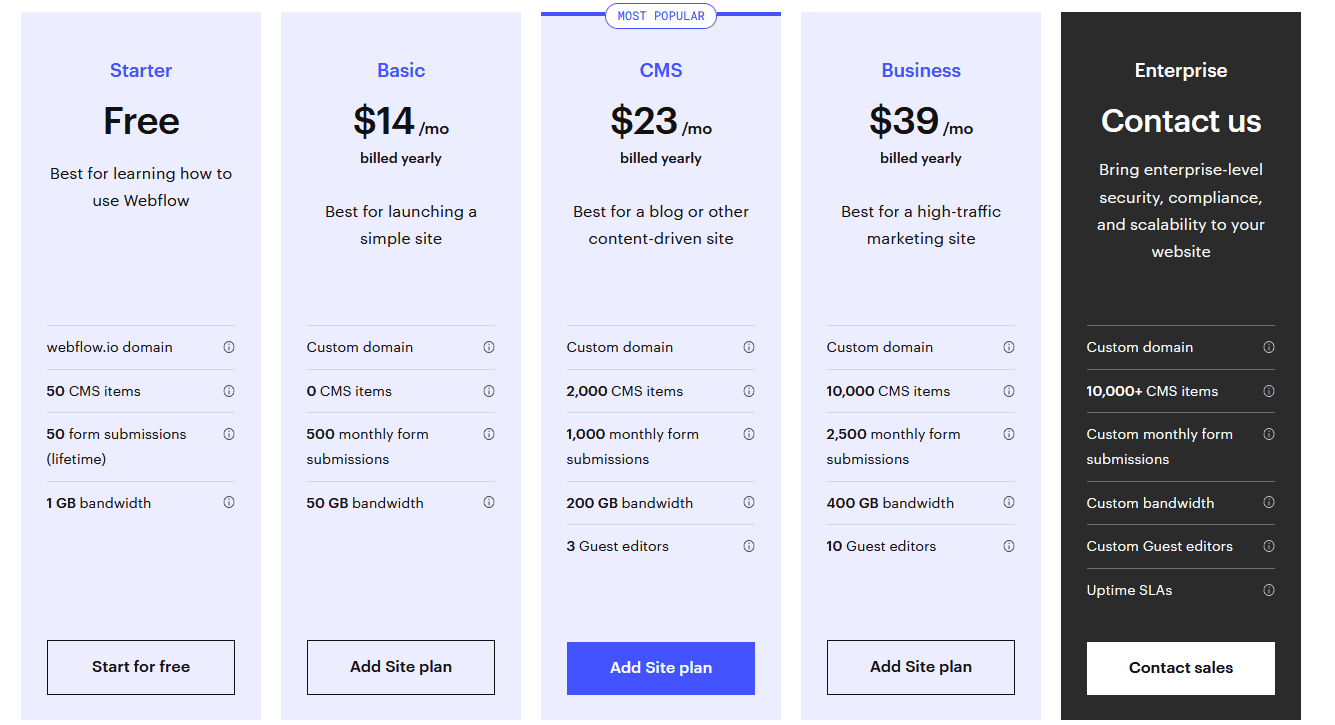Click the Most Popular badge
The width and height of the screenshot is (1335, 725).
click(661, 16)
